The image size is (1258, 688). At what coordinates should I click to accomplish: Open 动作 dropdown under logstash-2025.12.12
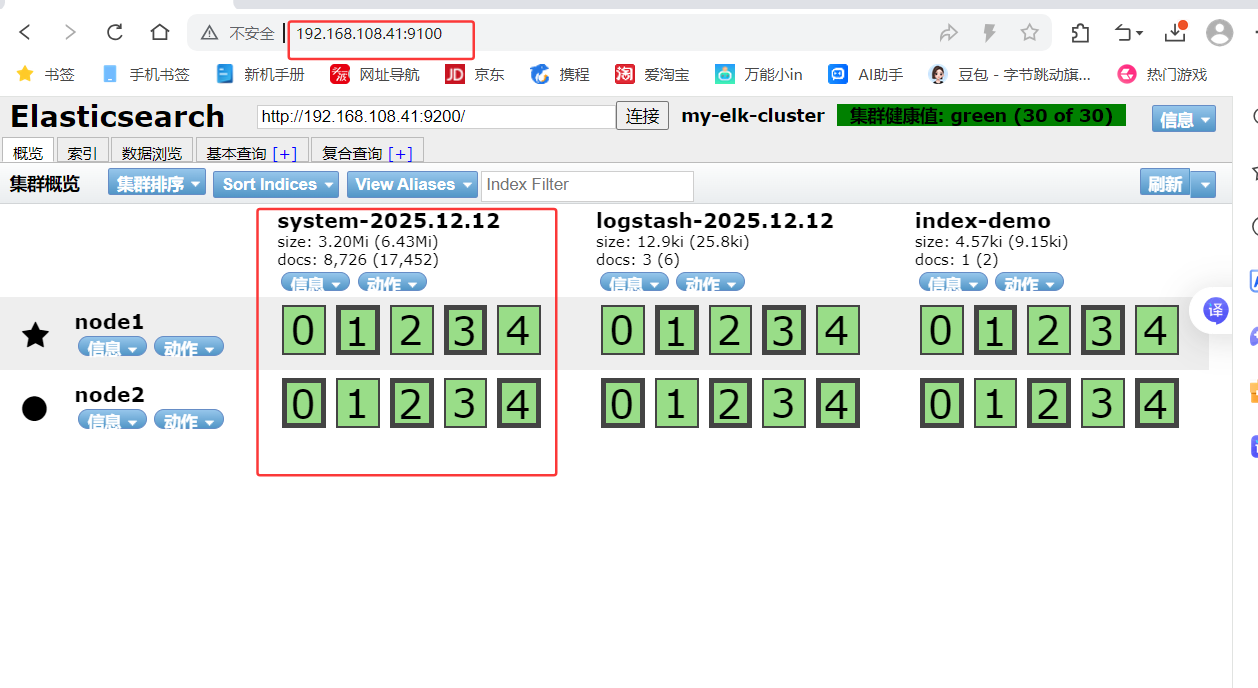(x=710, y=283)
